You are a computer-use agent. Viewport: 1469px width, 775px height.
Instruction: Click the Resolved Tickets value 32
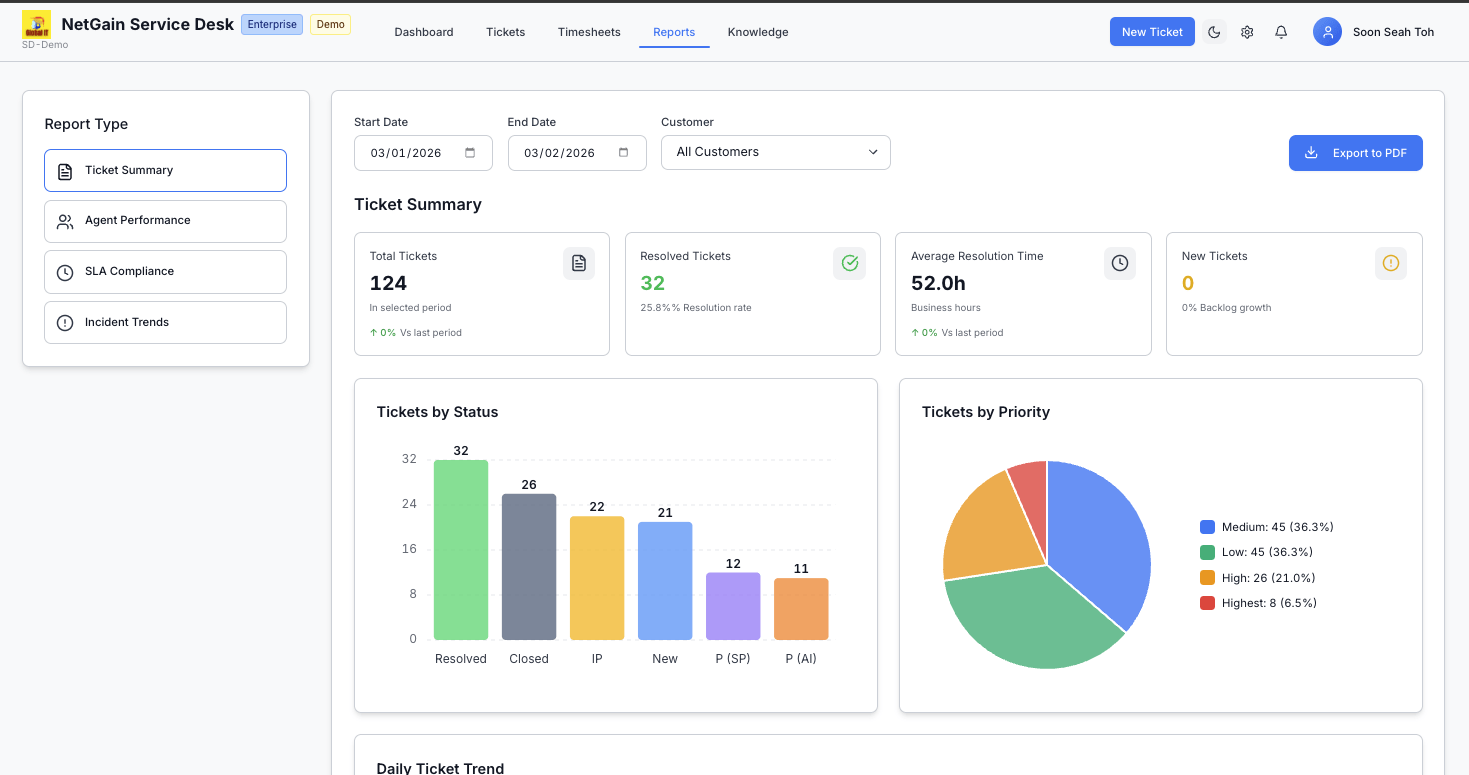click(652, 283)
